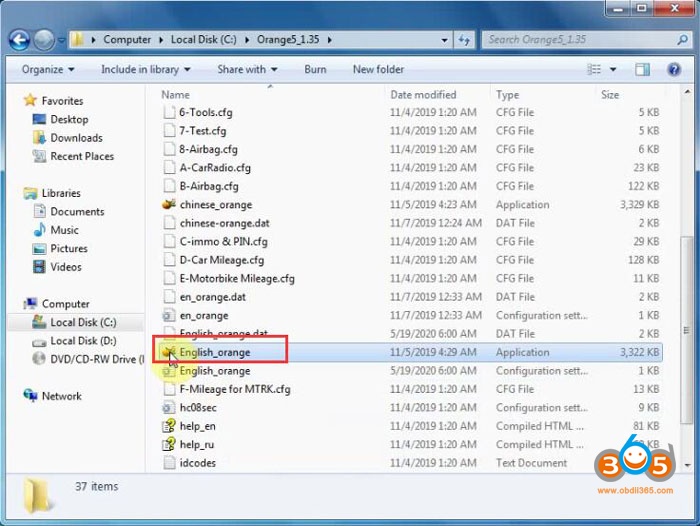Select the A-CarRadio.cfg file icon

(x=169, y=168)
